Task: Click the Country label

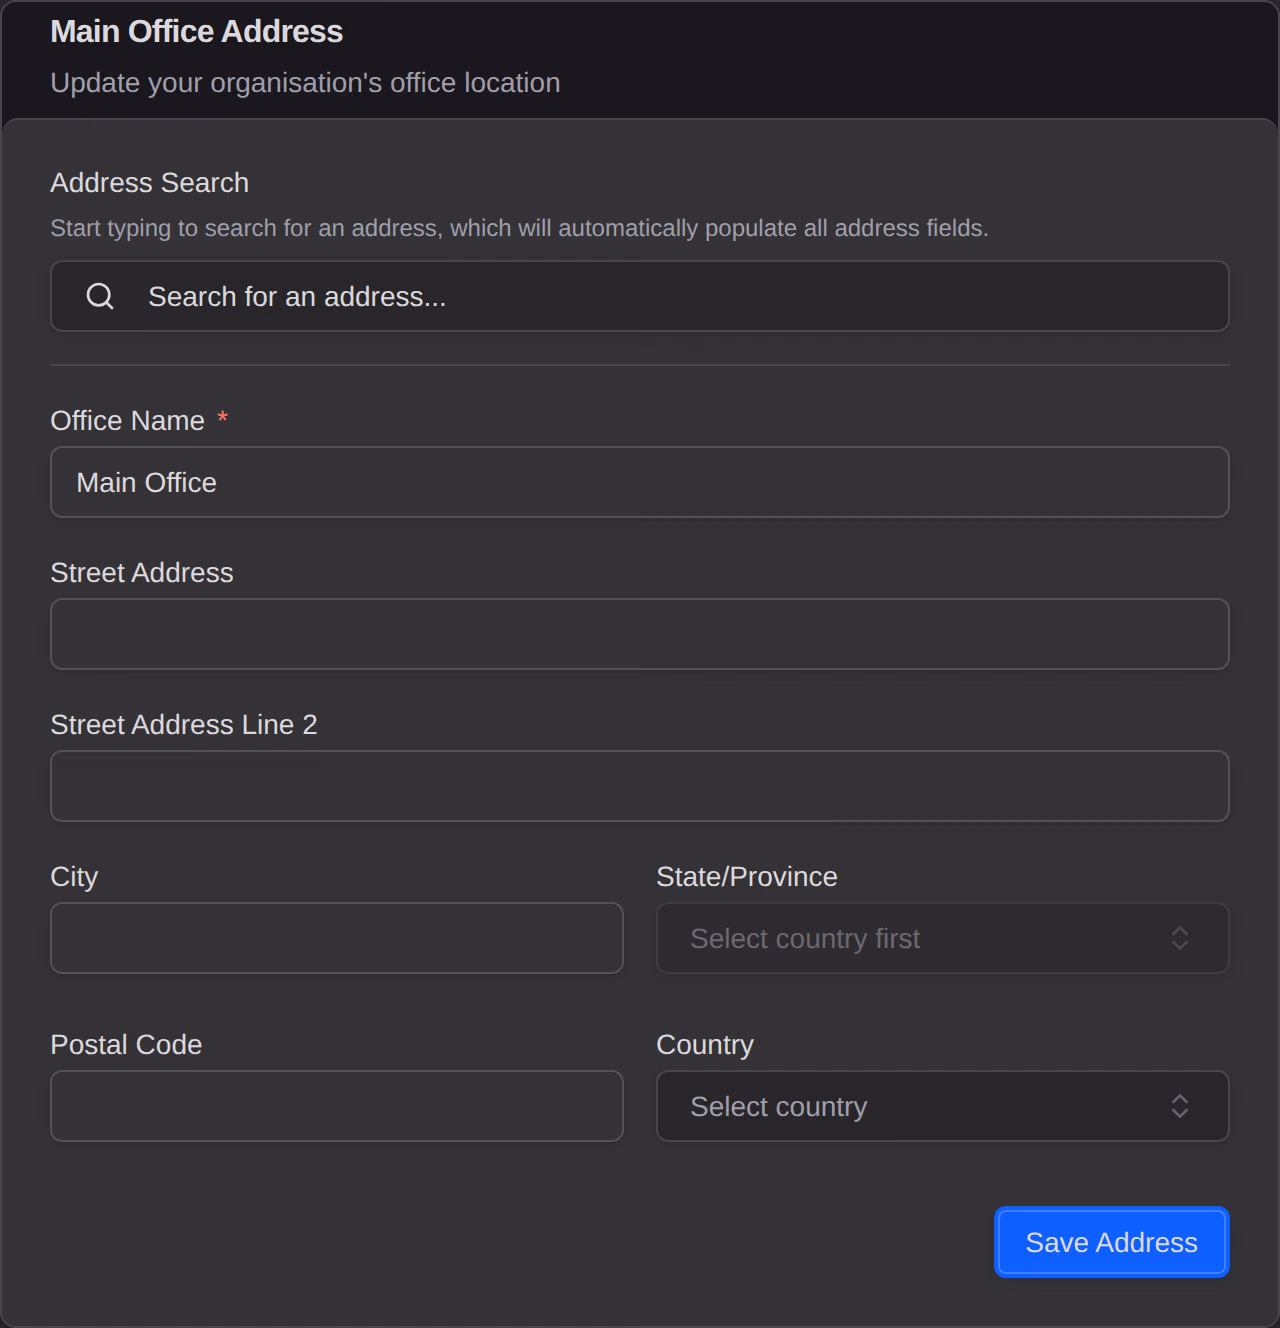Action: [x=705, y=1045]
